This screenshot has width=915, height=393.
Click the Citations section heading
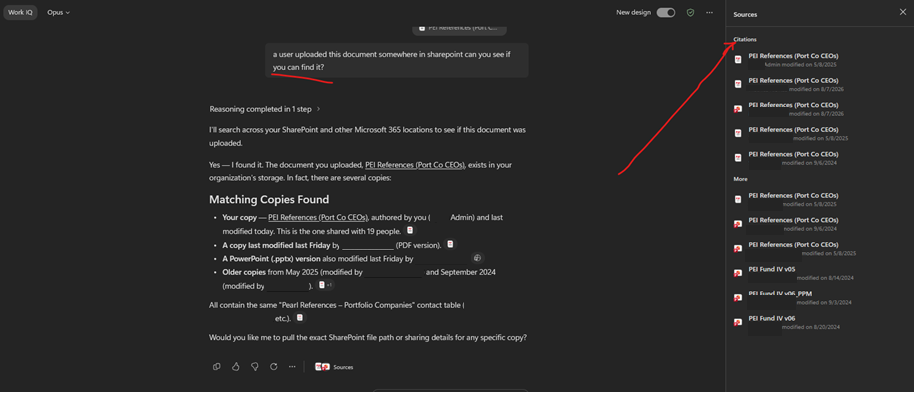[745, 39]
